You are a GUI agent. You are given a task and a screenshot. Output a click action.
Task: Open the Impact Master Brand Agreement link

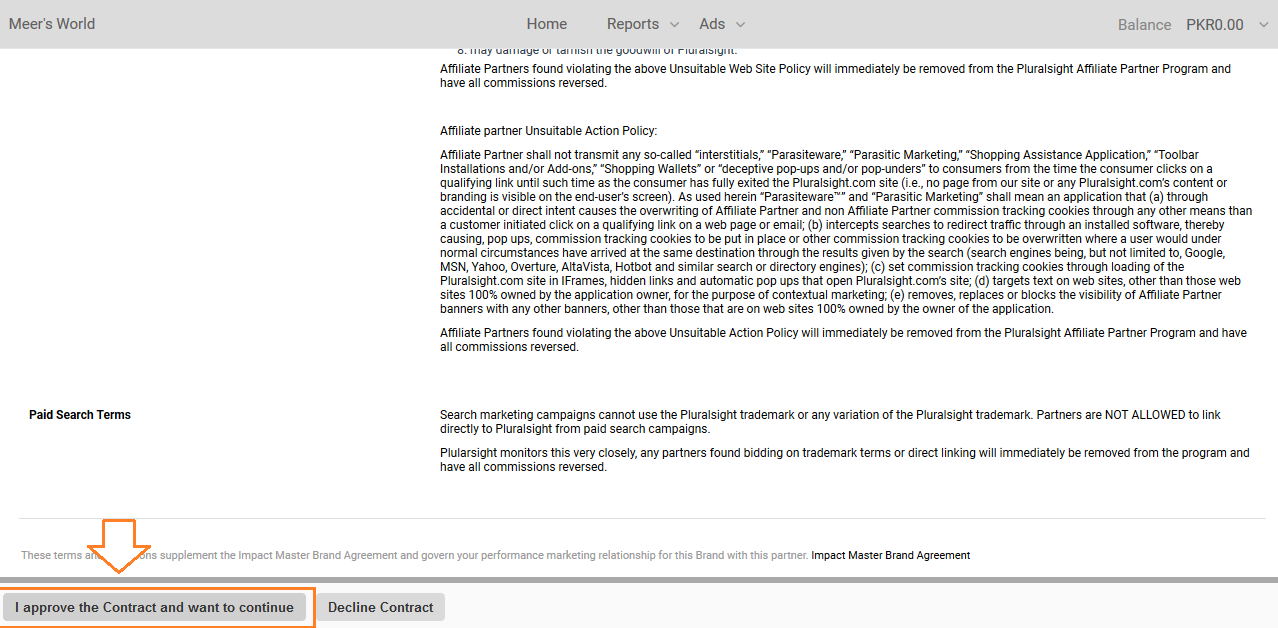(x=891, y=555)
